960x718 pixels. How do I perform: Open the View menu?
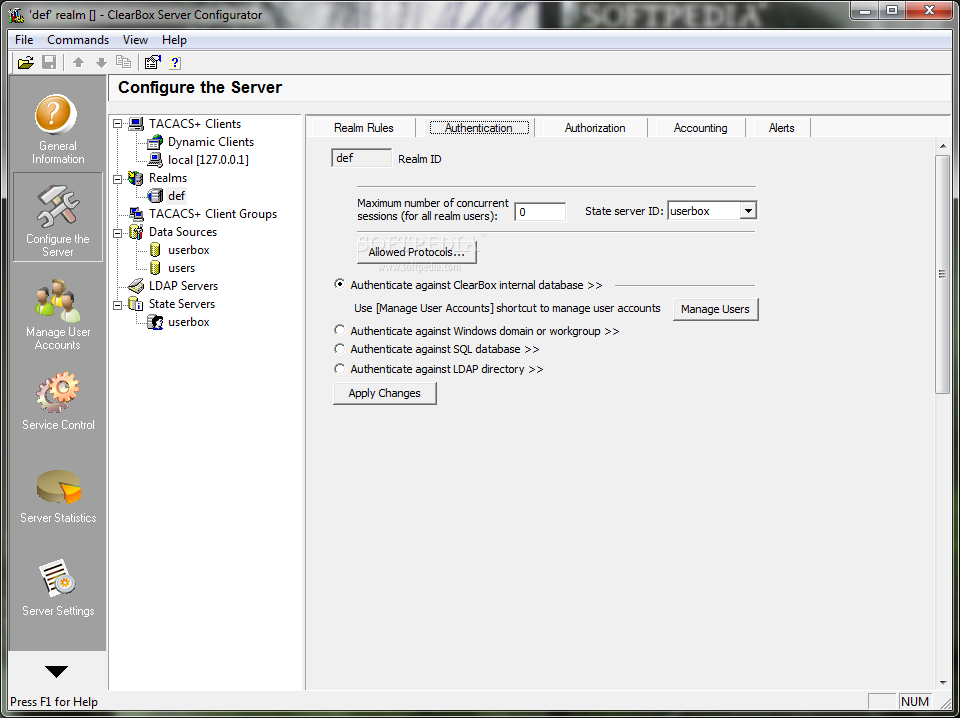pyautogui.click(x=135, y=40)
